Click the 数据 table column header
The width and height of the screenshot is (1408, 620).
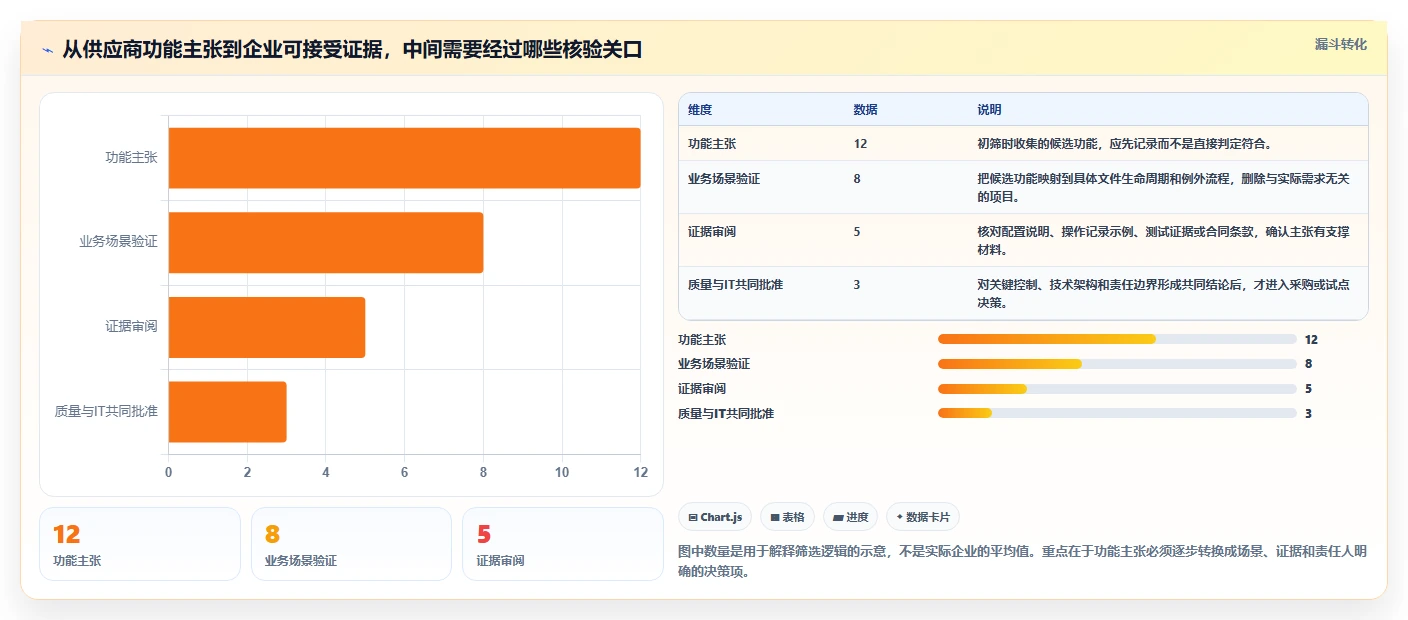tap(866, 110)
